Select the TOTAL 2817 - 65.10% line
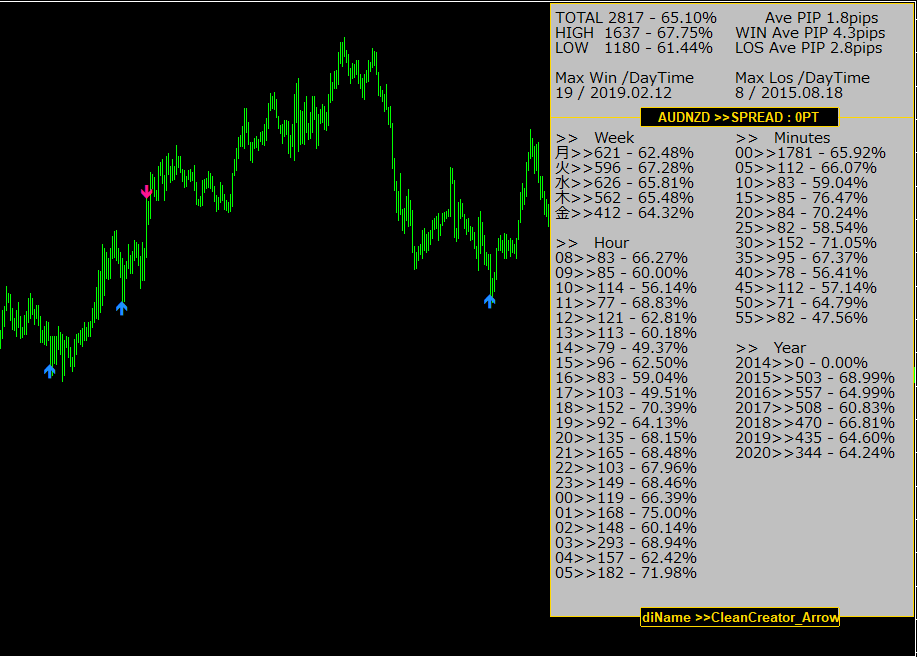This screenshot has height=657, width=917. (x=636, y=18)
